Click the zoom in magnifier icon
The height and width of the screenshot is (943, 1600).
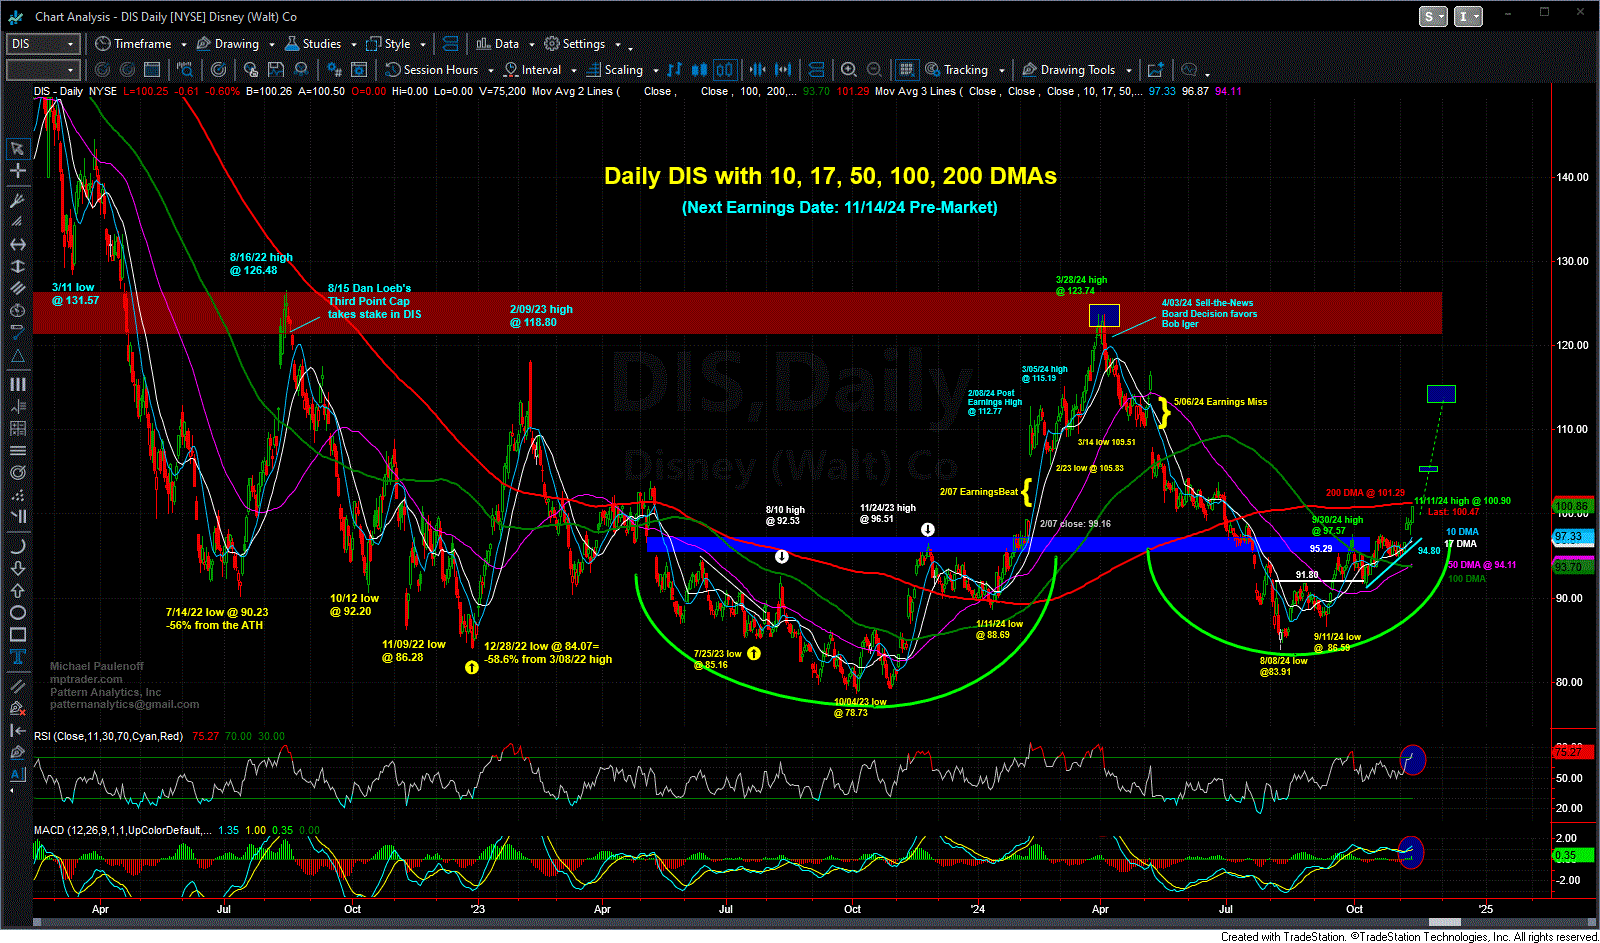point(849,70)
